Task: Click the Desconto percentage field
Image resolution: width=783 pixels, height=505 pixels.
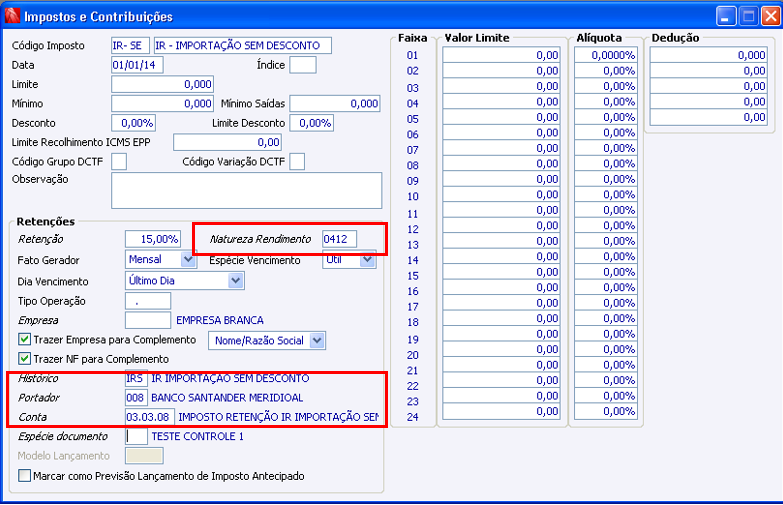Action: [133, 123]
